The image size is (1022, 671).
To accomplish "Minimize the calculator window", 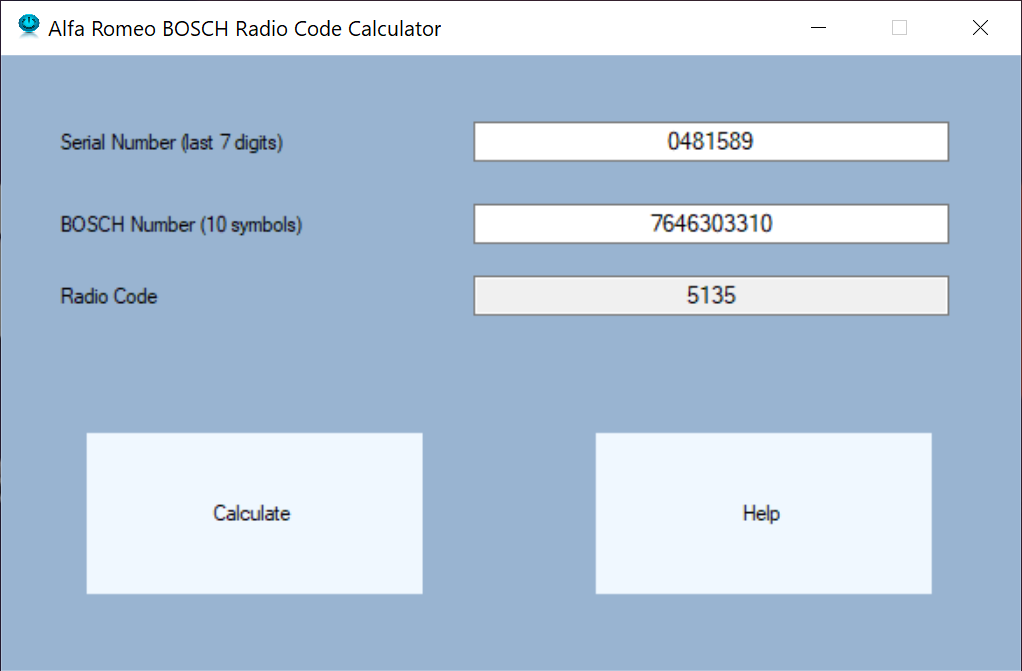I will point(819,27).
